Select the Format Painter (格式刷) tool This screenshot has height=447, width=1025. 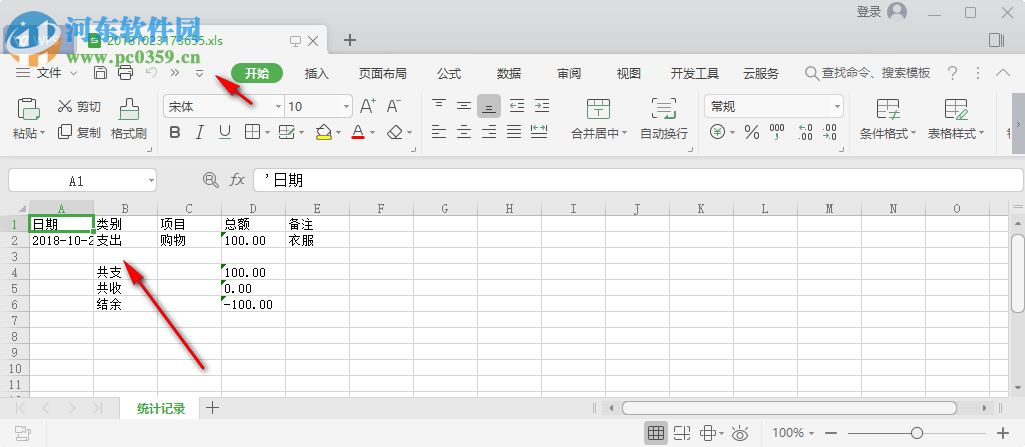129,119
